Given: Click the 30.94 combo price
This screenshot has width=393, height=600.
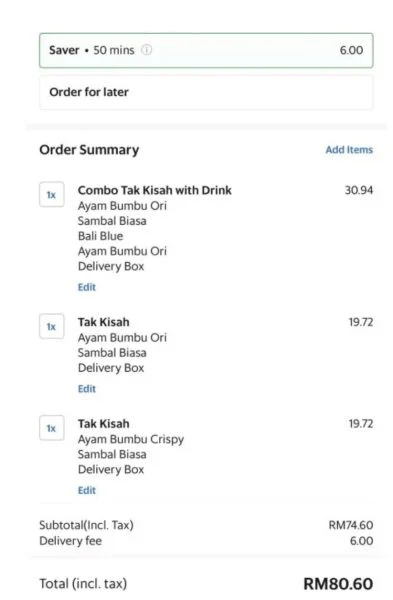Looking at the screenshot, I should click(x=359, y=190).
